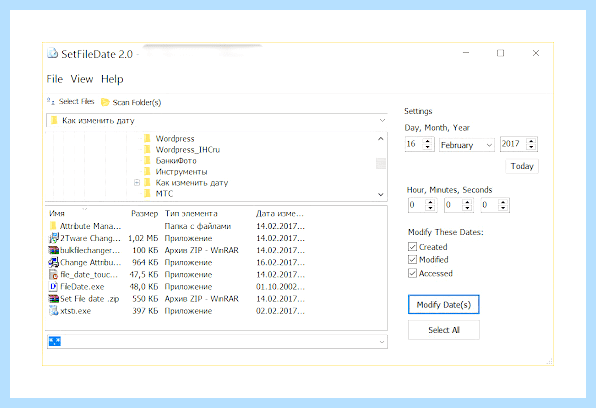
Task: Click the Scan Folder(s) folder icon
Action: tap(105, 102)
